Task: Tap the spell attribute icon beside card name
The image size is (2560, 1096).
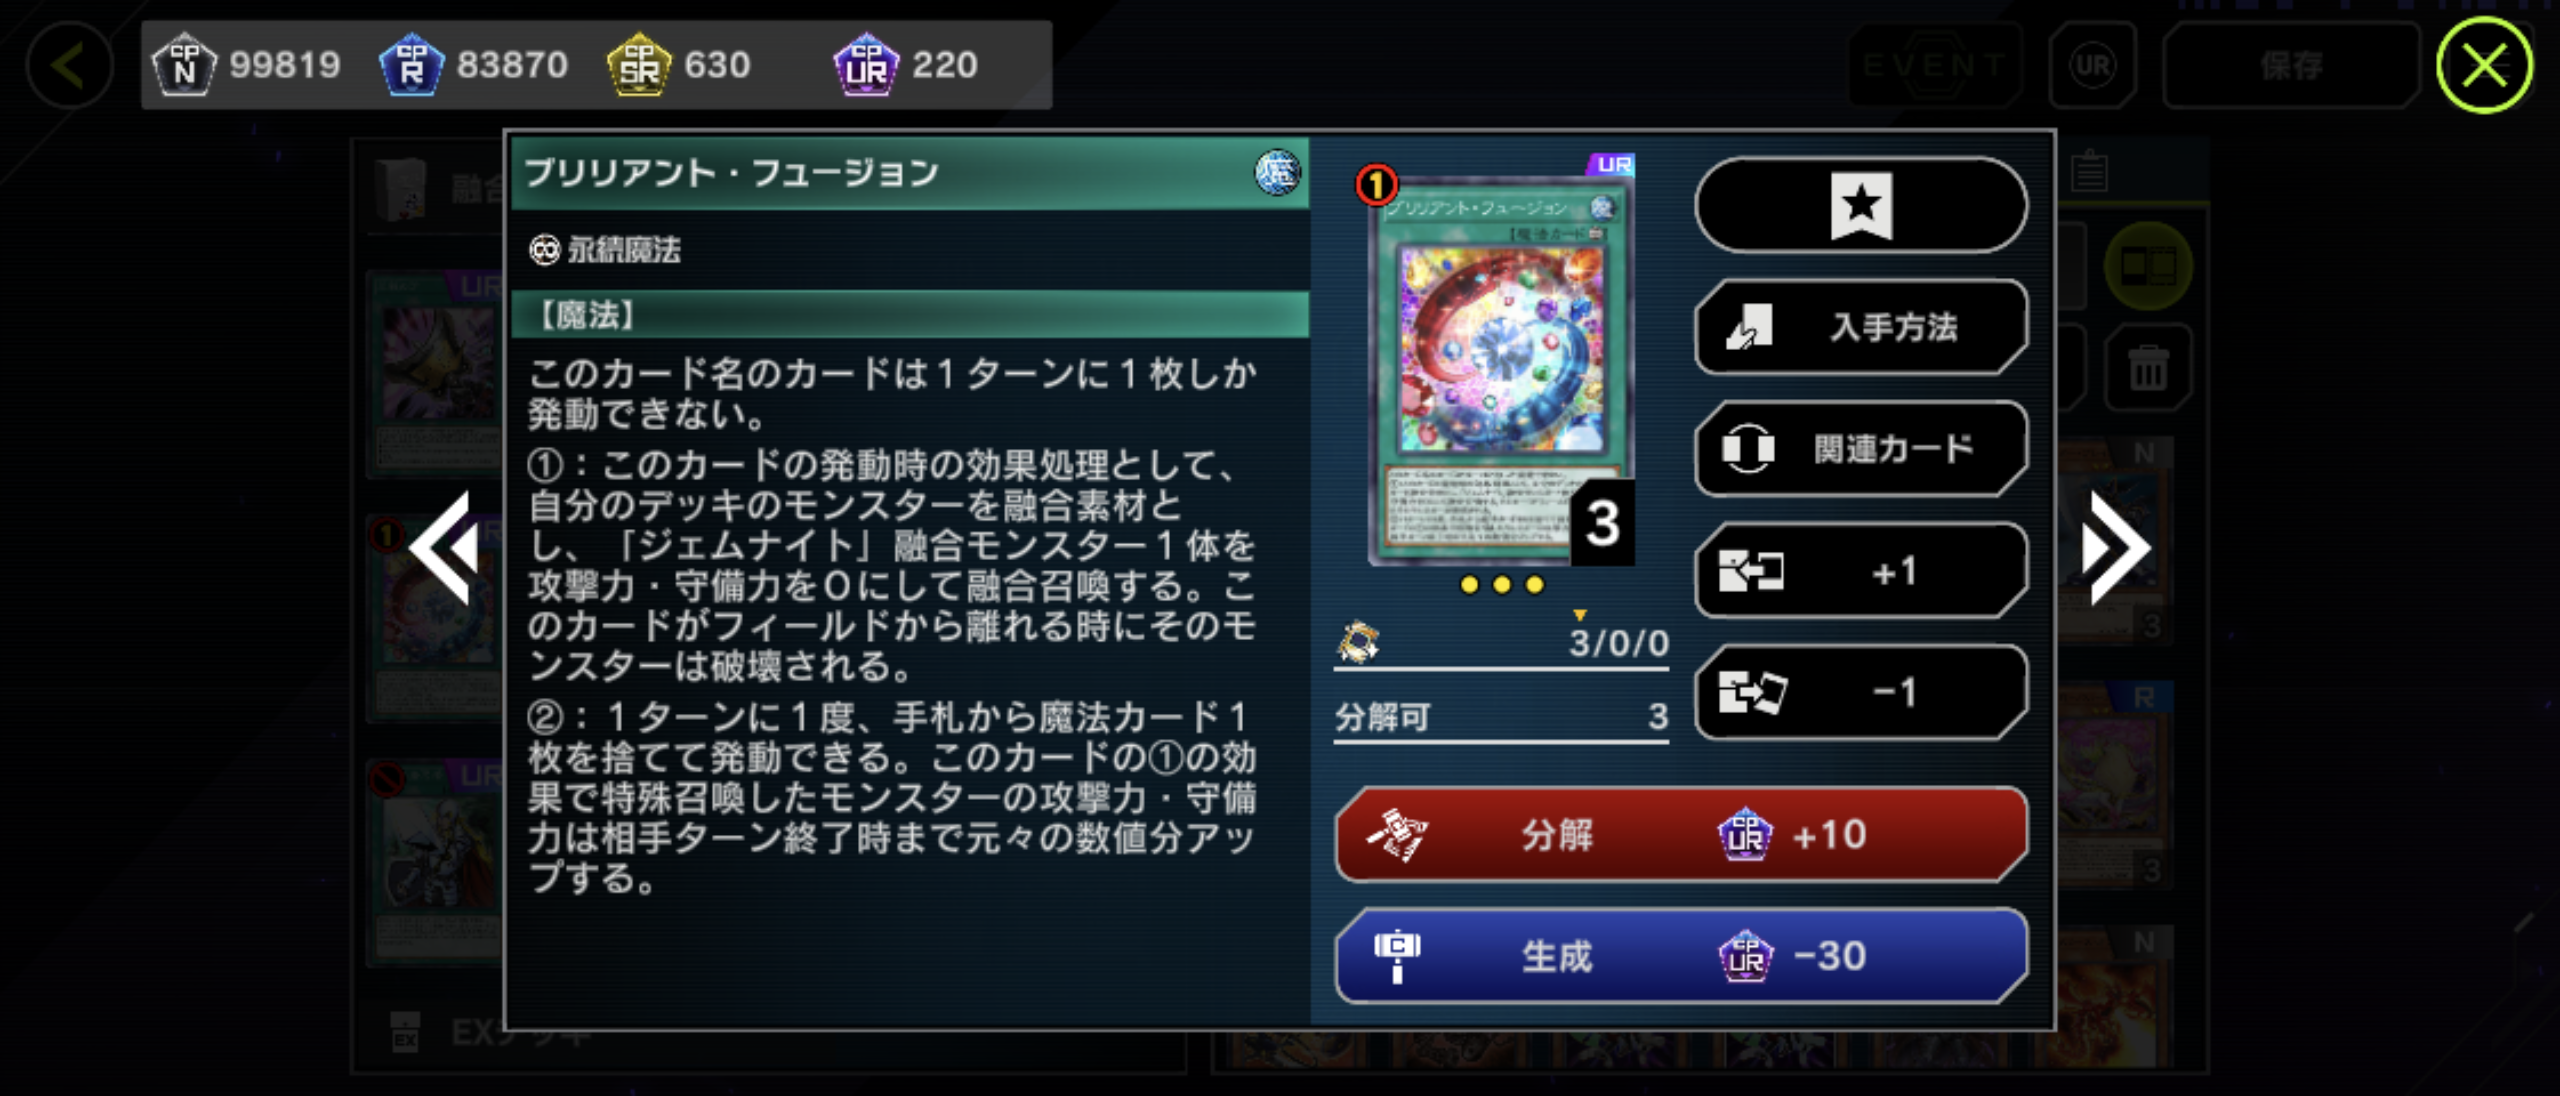Action: point(1277,173)
